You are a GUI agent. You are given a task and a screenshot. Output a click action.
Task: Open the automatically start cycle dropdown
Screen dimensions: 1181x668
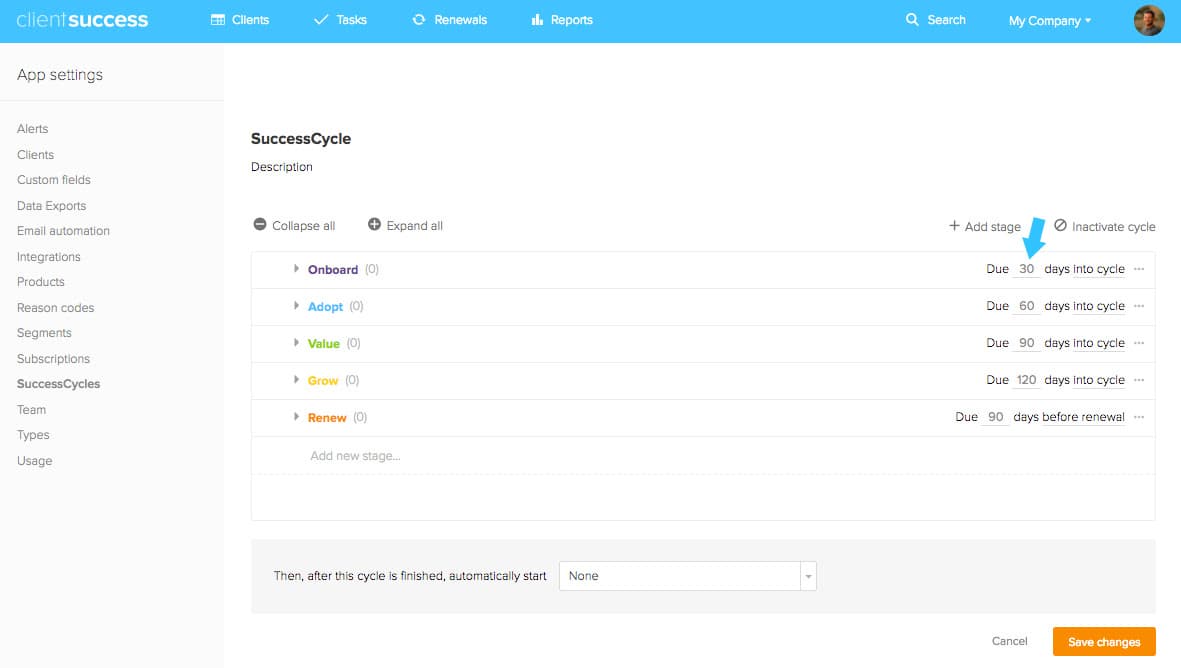click(688, 576)
